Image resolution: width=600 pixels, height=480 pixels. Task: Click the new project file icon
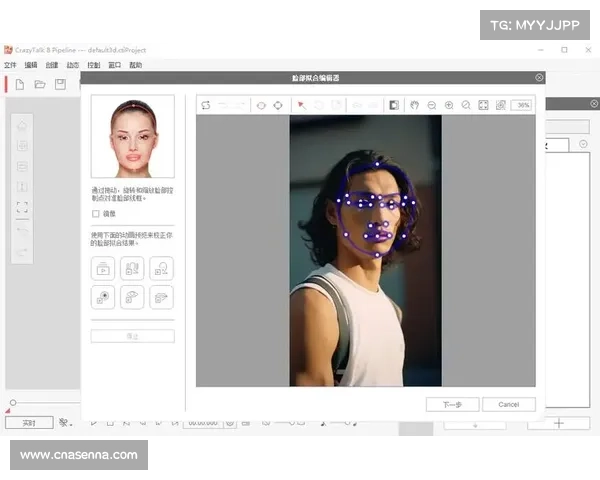[x=19, y=85]
